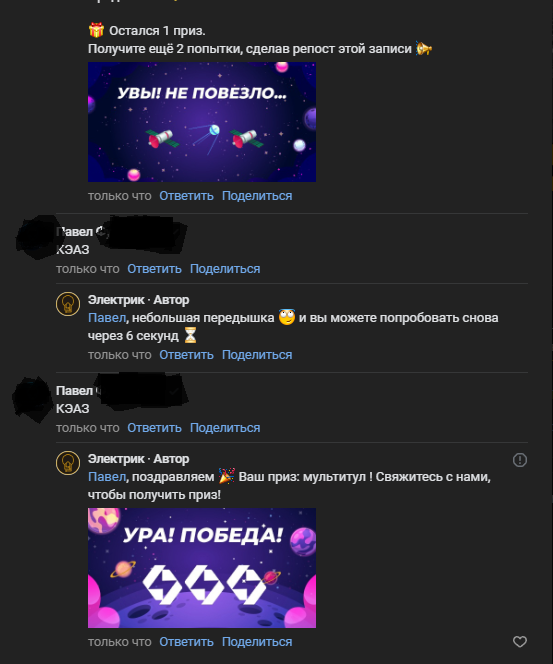Open the Павел author name on the second КЭАЗ comment

click(x=75, y=390)
